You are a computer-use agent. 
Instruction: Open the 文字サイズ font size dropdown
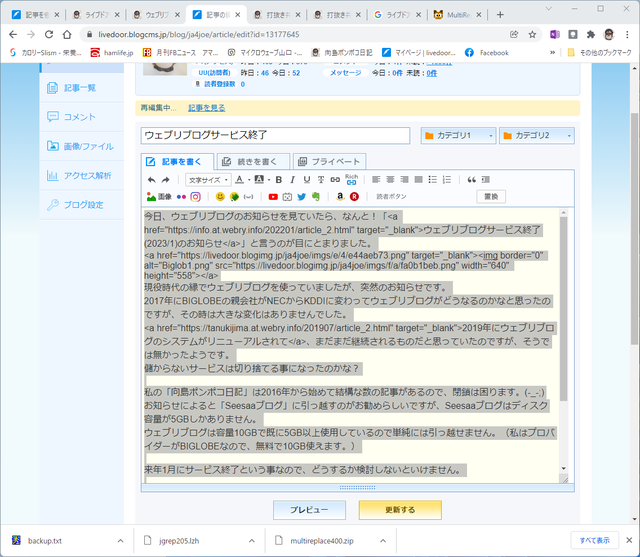[208, 180]
